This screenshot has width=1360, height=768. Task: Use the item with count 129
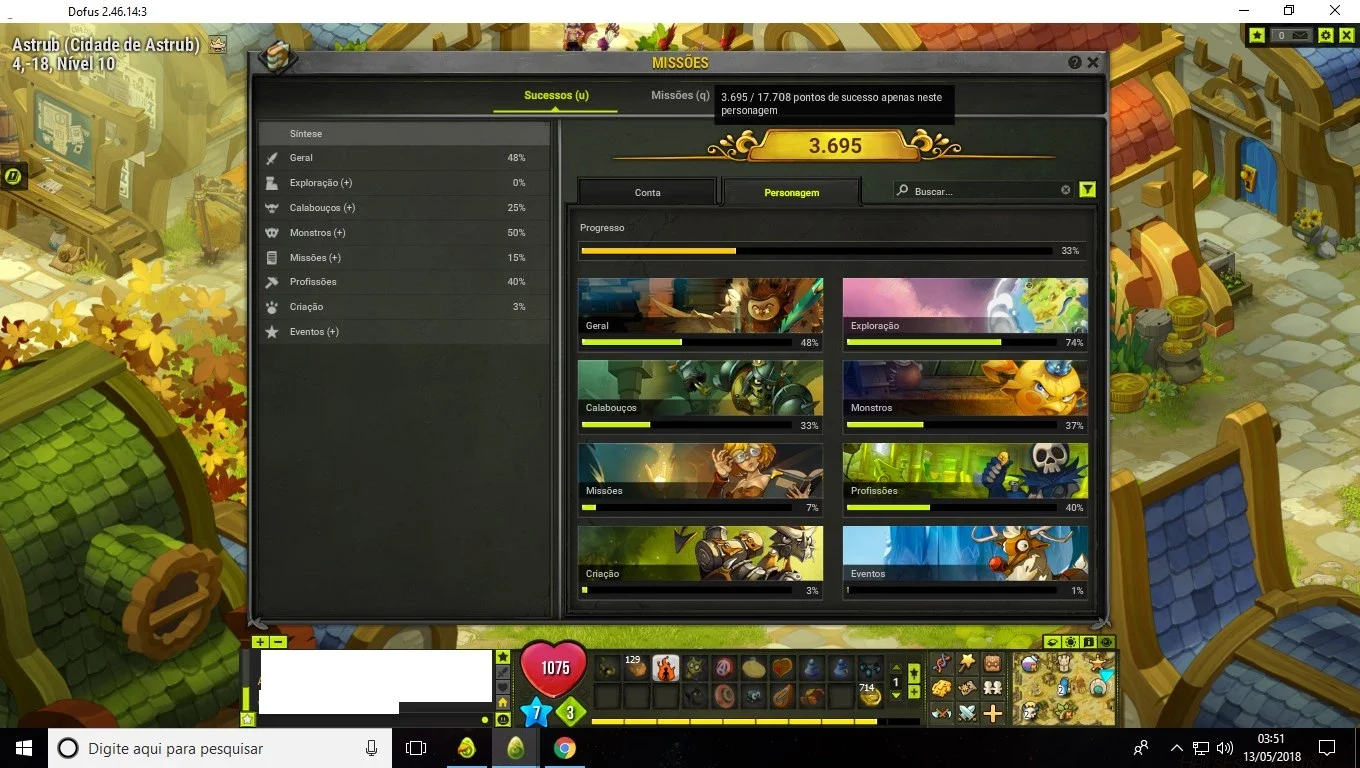tap(636, 668)
